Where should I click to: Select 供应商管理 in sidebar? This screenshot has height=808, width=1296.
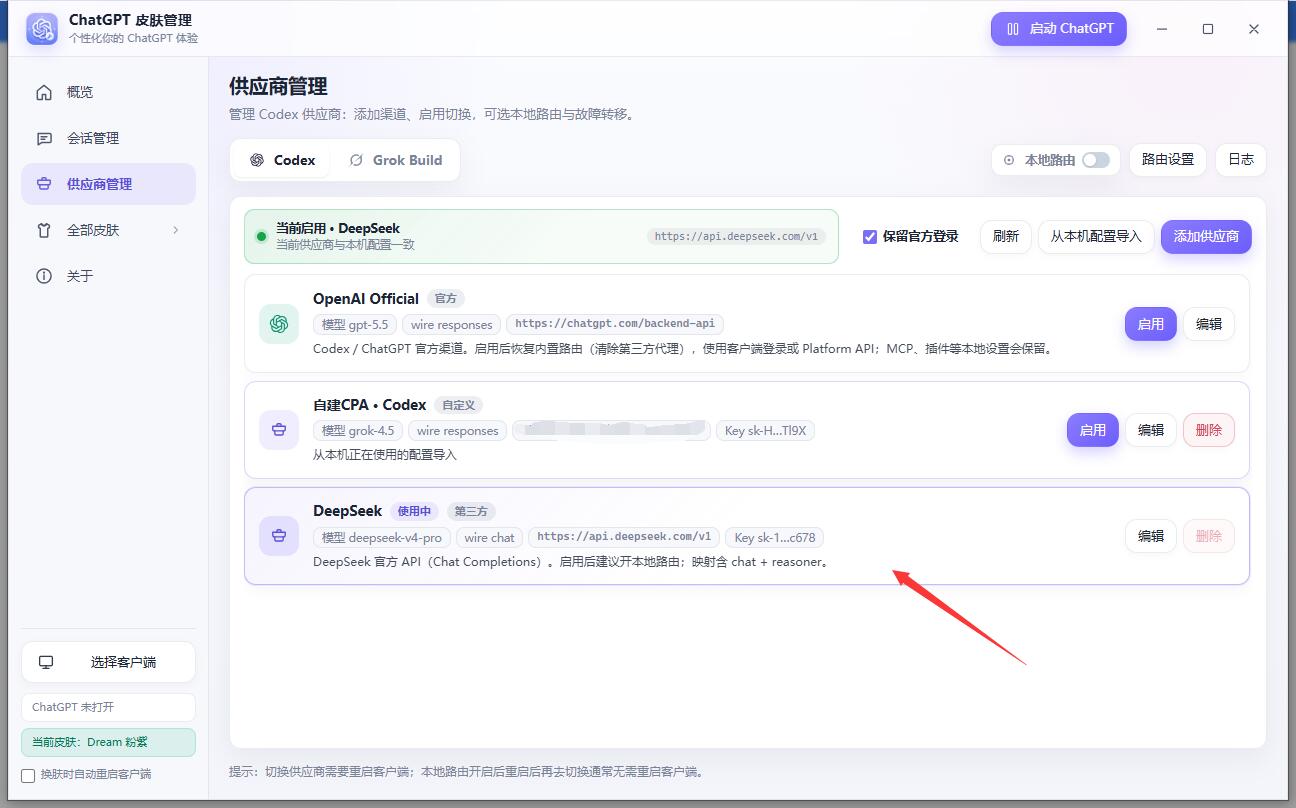click(108, 184)
